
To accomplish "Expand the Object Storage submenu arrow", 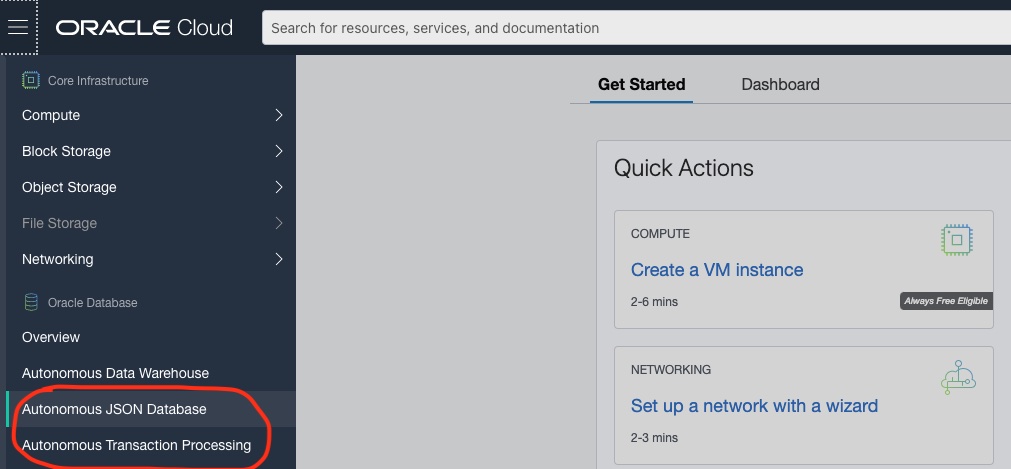I will (279, 187).
